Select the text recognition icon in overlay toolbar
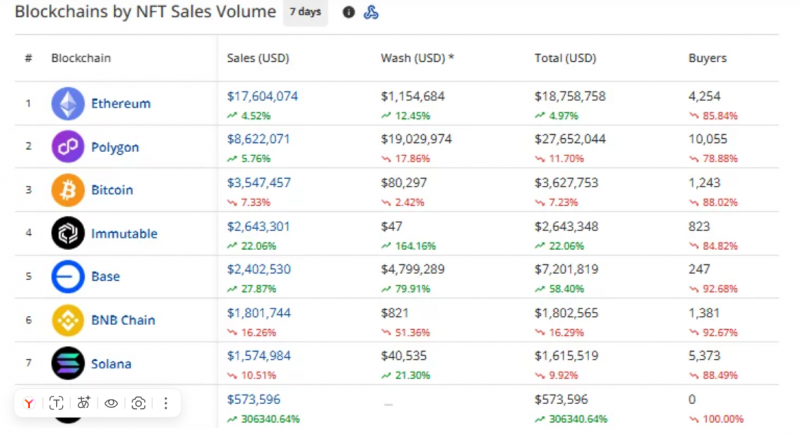The height and width of the screenshot is (438, 800). click(x=56, y=403)
